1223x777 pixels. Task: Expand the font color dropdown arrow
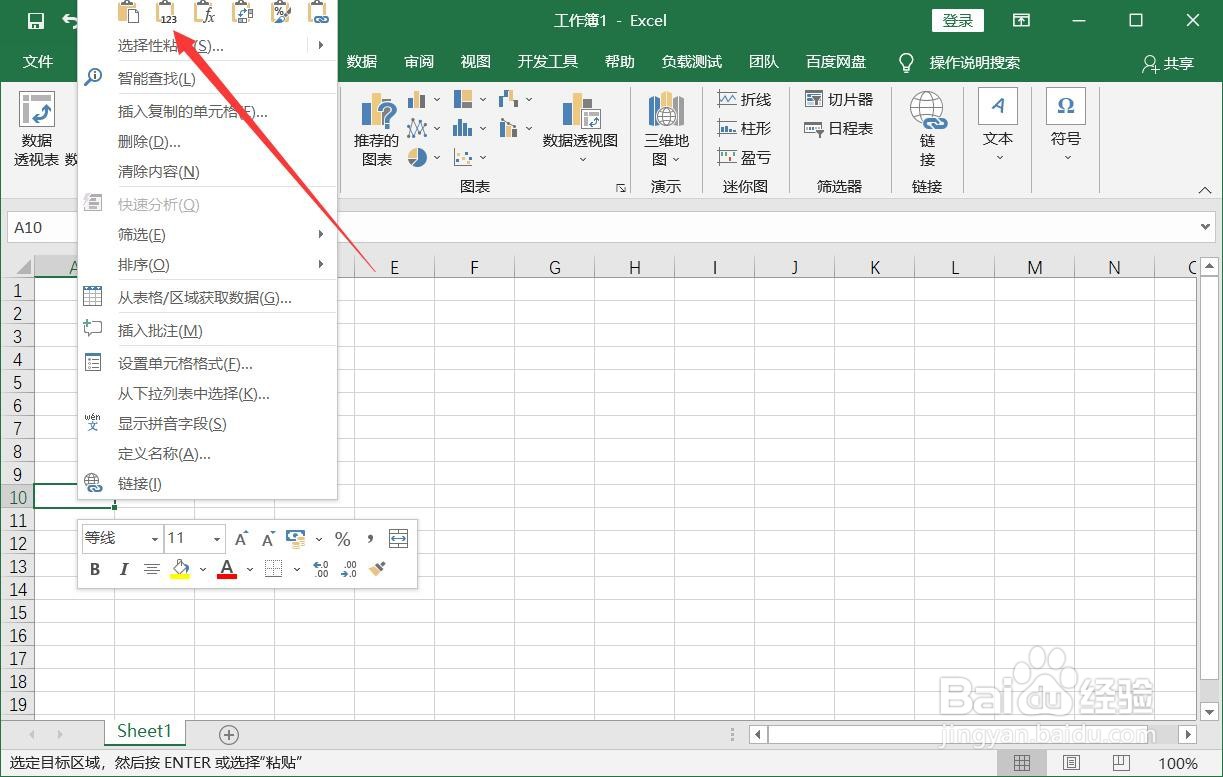click(x=250, y=569)
